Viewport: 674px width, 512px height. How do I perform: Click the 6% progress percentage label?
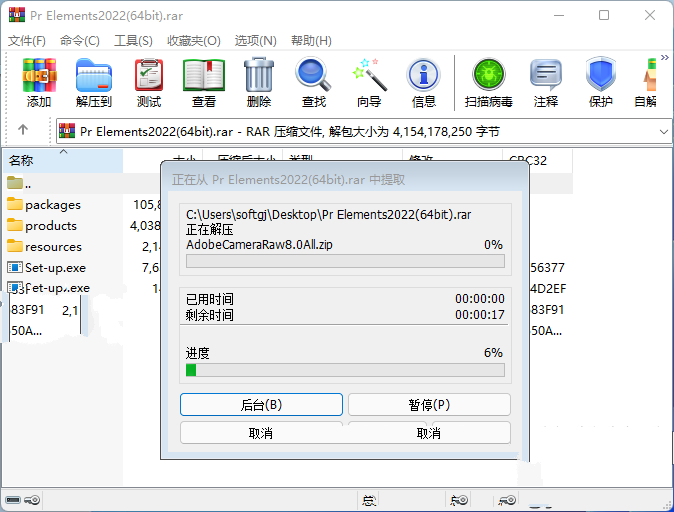tap(493, 353)
